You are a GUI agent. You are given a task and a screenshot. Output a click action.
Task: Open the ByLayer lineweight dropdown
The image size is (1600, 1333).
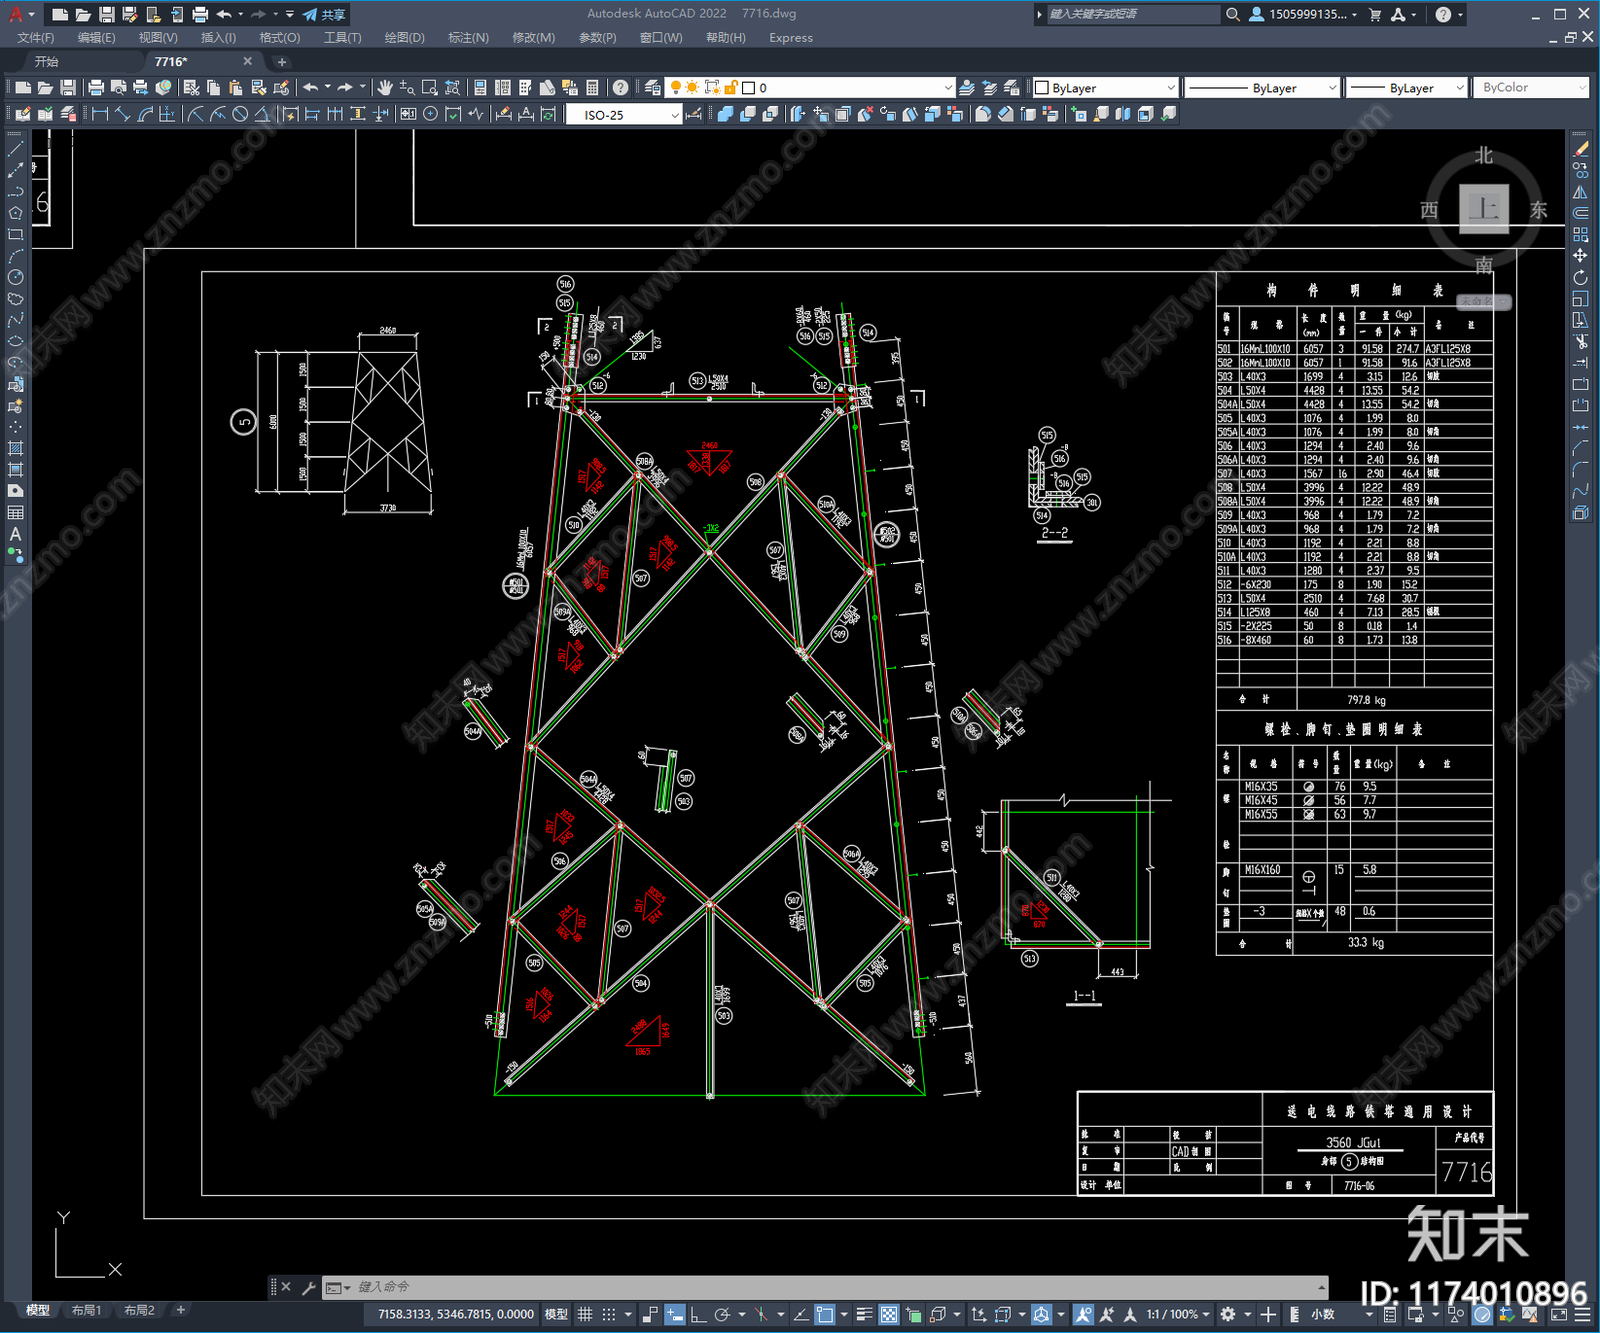[1406, 88]
